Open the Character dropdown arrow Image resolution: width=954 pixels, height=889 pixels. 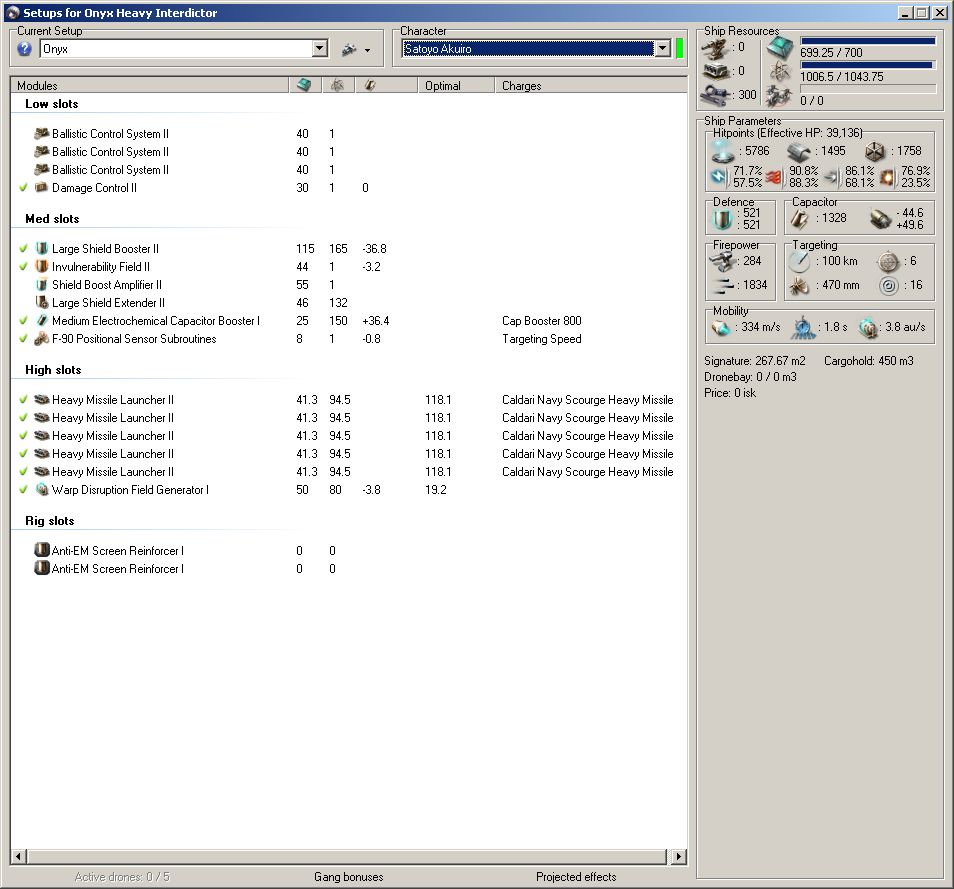663,49
